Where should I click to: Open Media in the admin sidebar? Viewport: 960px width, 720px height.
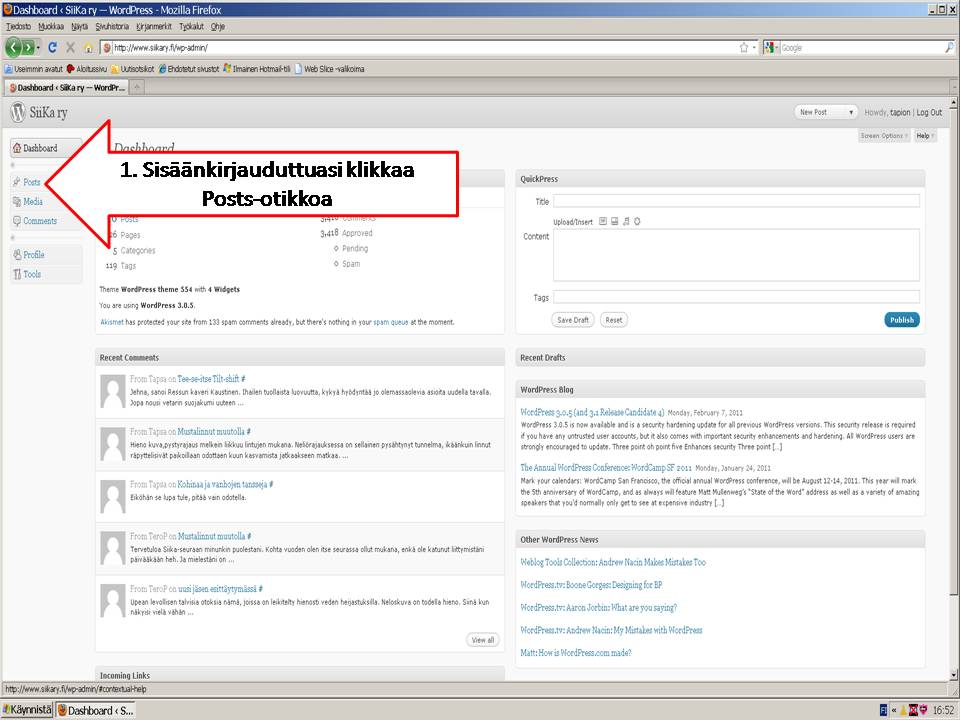click(x=33, y=202)
